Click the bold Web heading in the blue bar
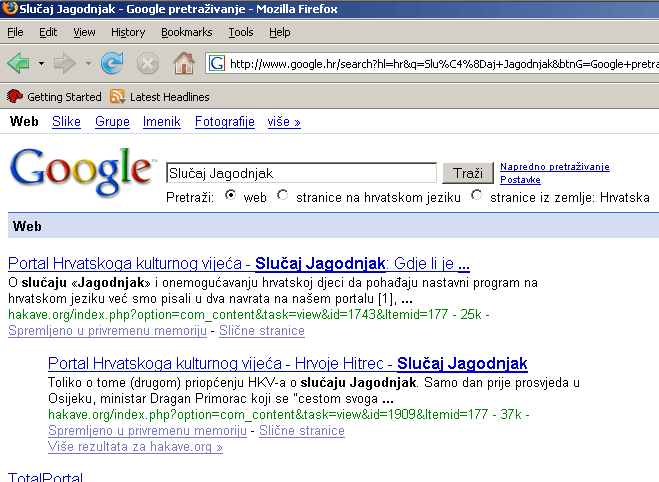 [27, 226]
